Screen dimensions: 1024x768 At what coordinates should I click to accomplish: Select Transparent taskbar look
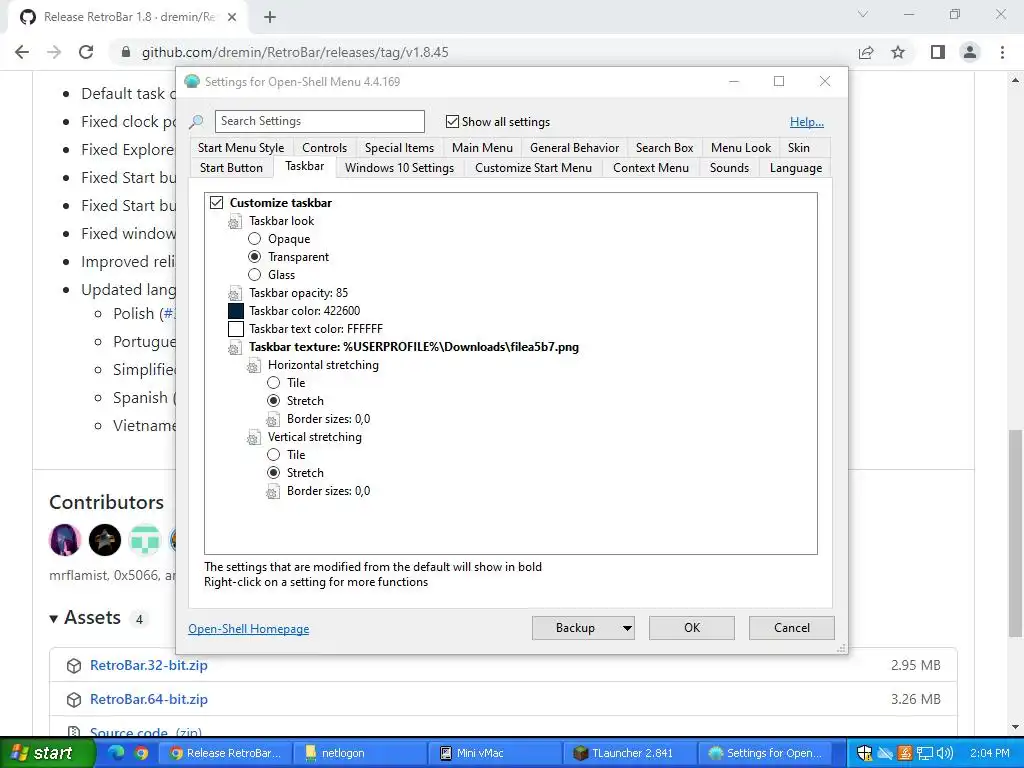coord(254,257)
